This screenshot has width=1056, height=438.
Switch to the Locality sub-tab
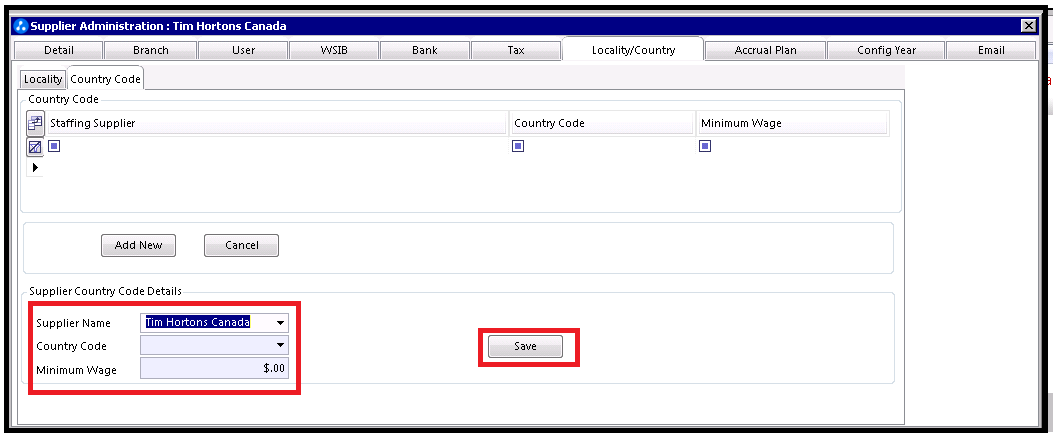tap(43, 80)
